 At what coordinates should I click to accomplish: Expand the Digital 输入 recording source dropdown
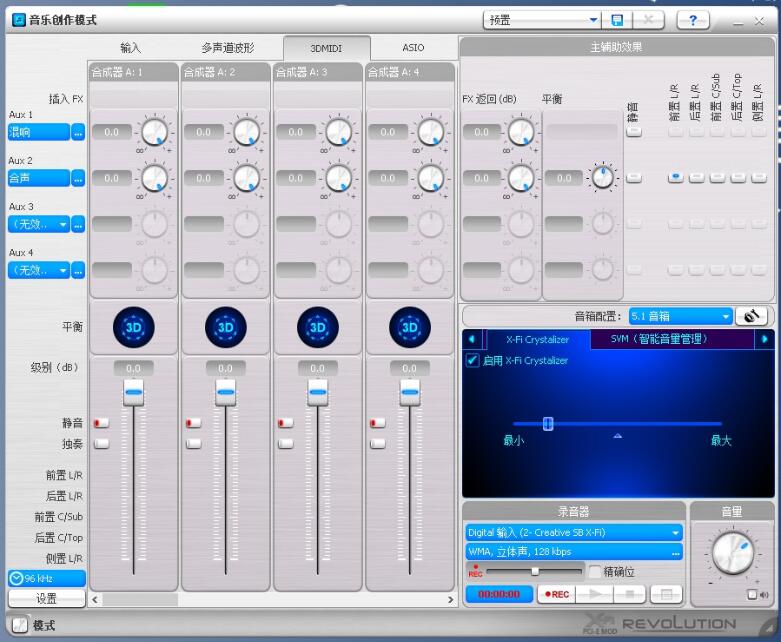574,533
